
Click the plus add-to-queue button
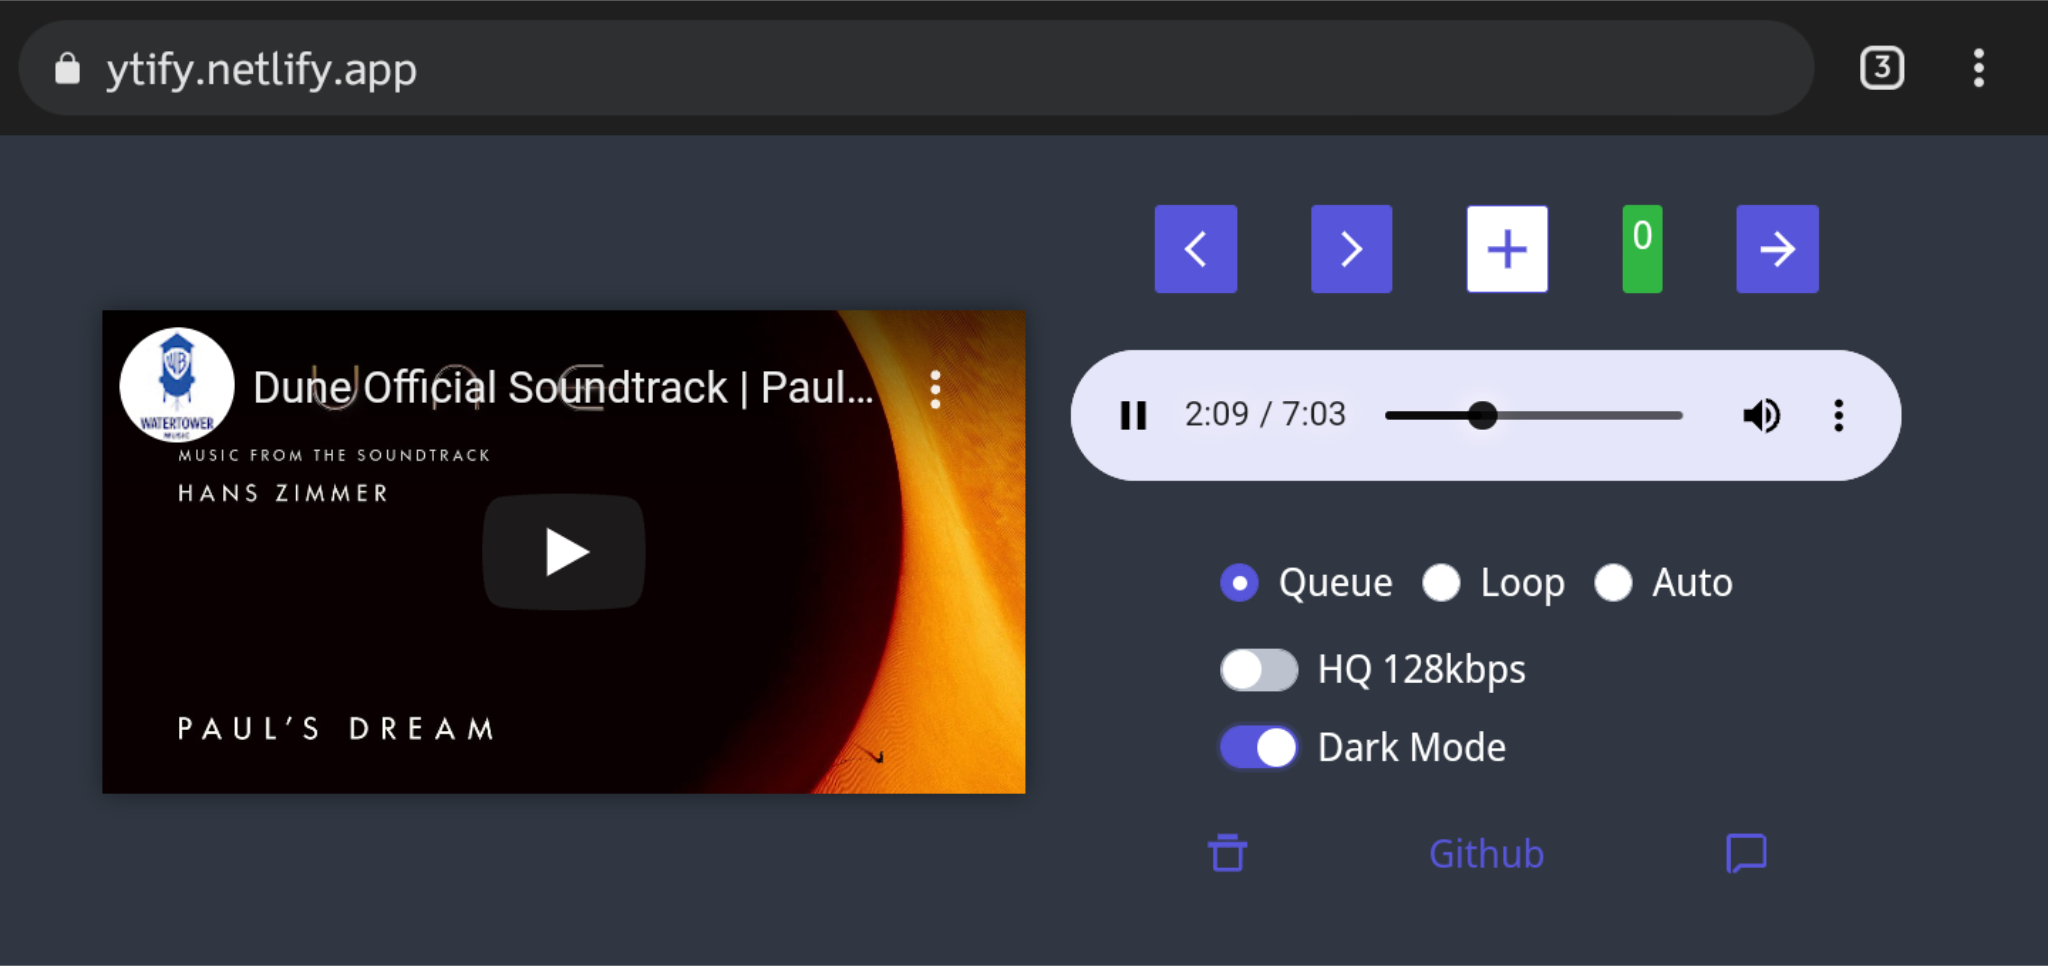pyautogui.click(x=1507, y=249)
